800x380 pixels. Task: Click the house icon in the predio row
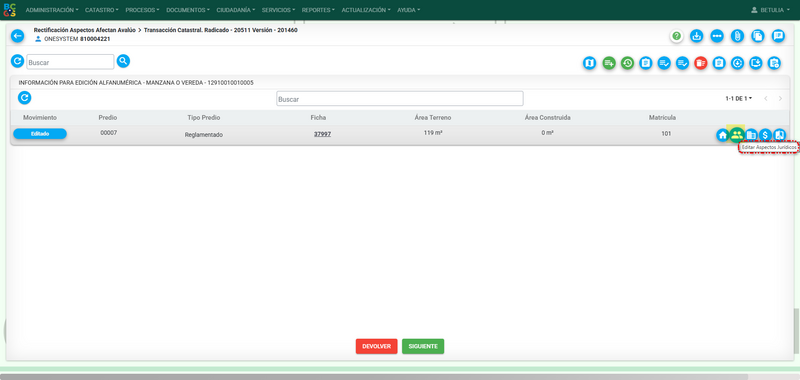tap(722, 135)
